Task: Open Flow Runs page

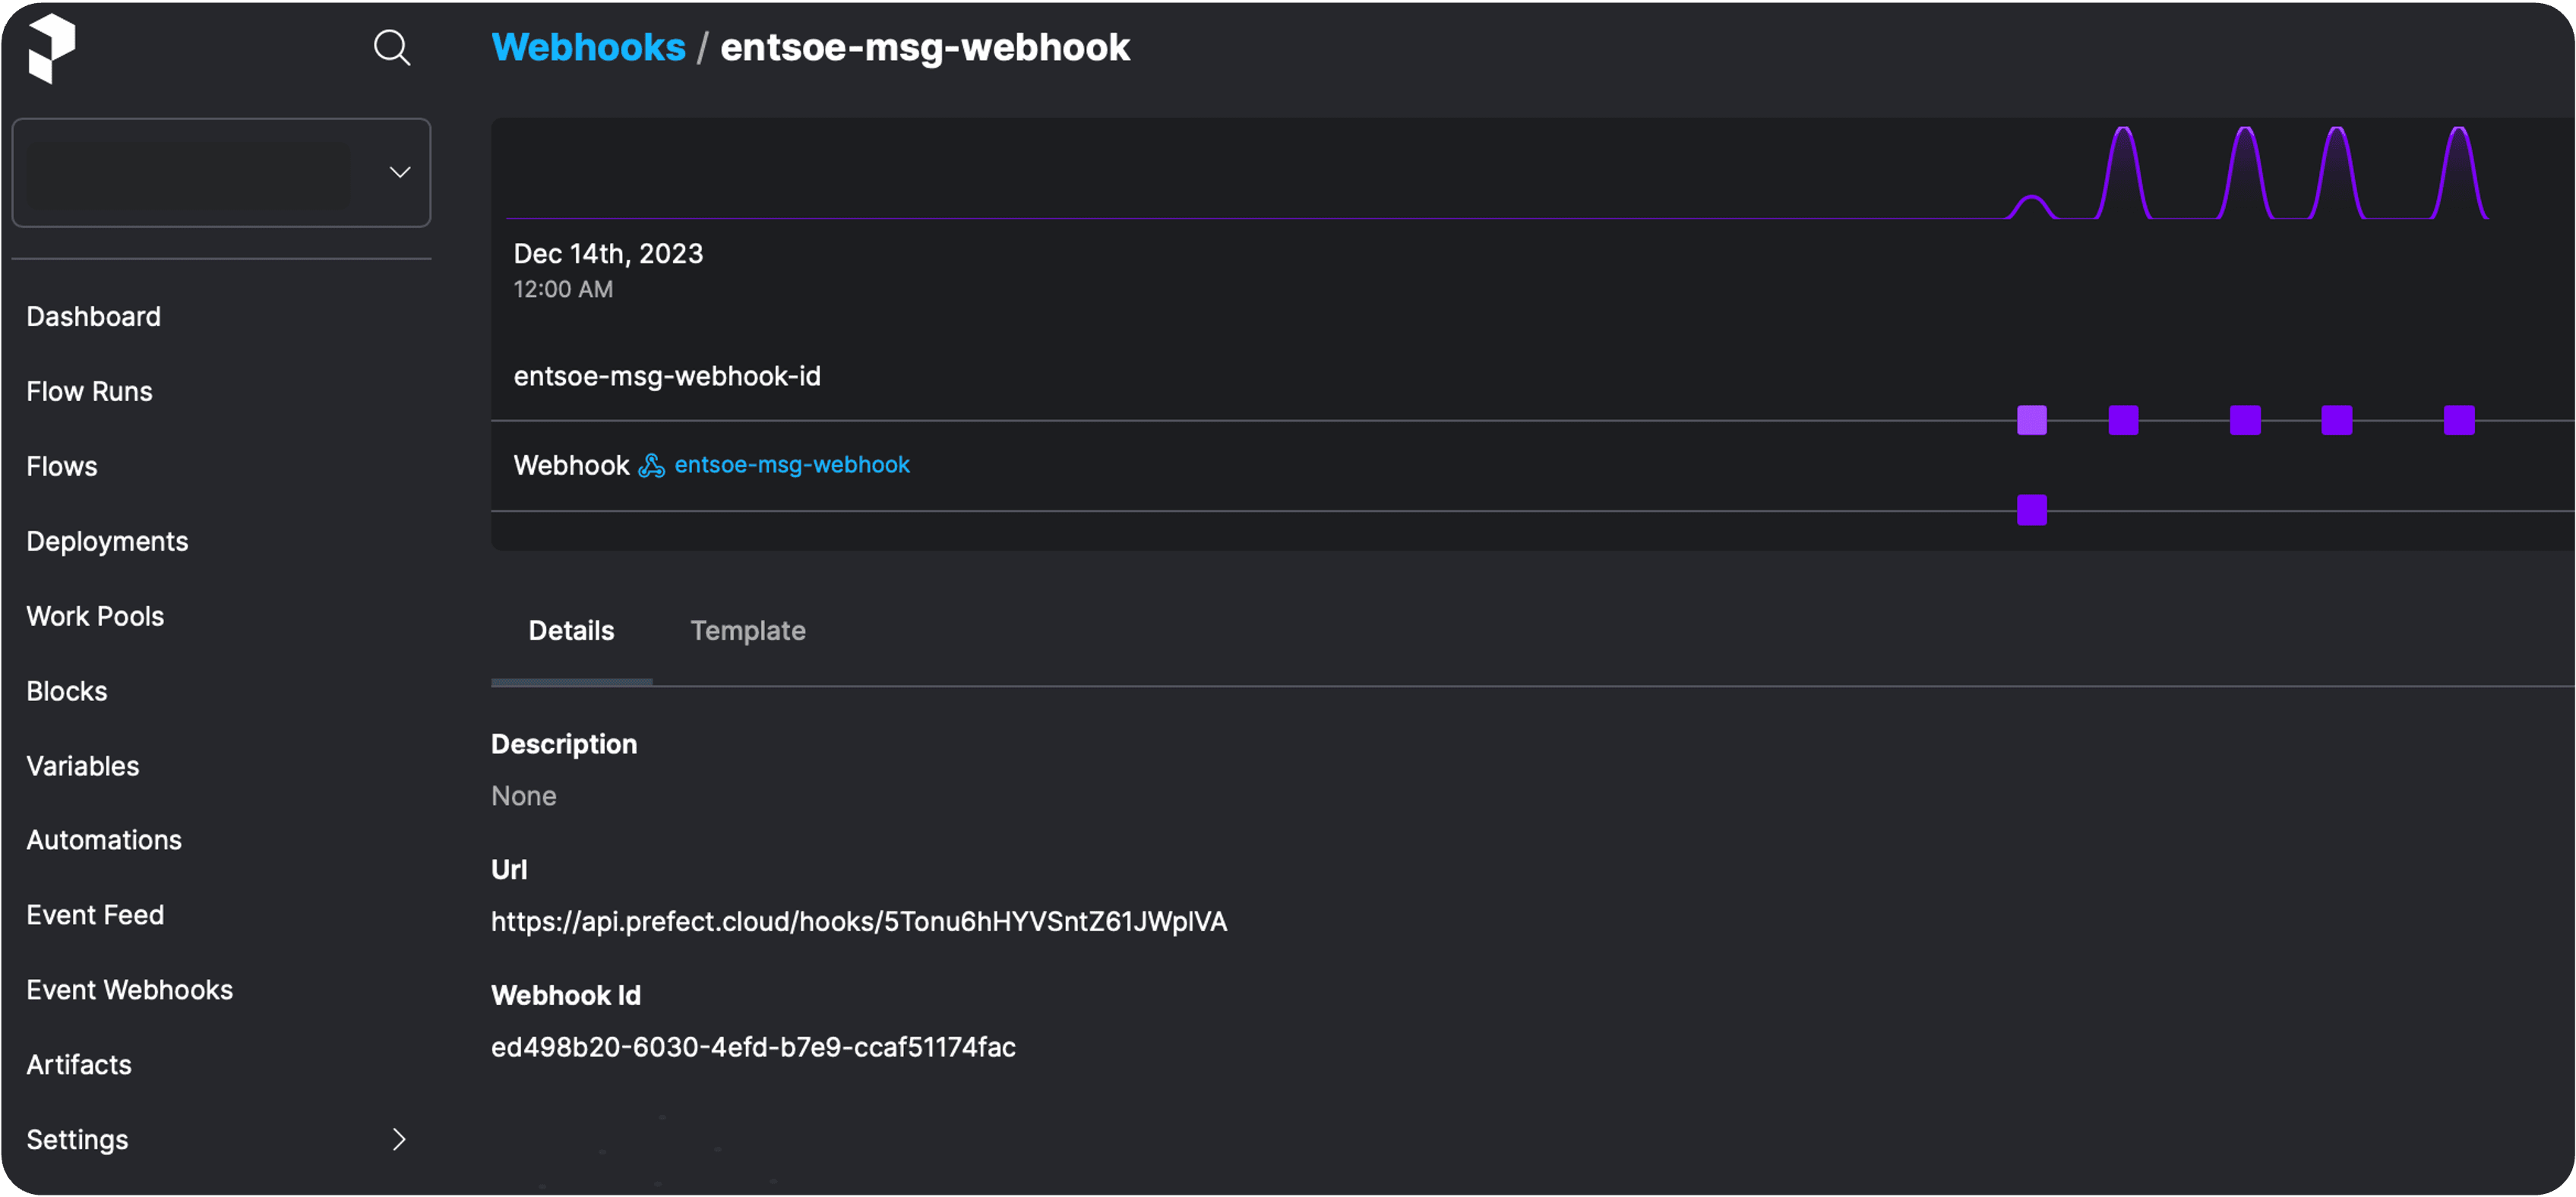Action: [x=89, y=392]
